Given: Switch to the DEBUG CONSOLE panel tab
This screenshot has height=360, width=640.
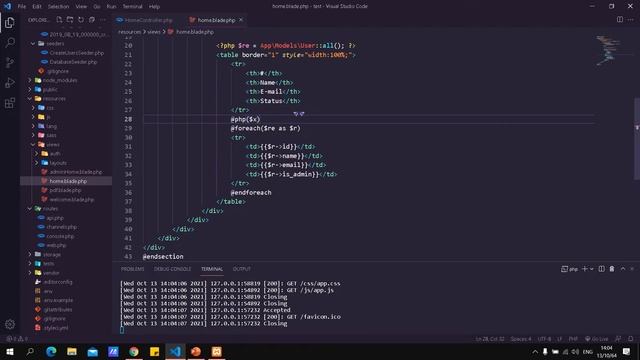Looking at the screenshot, I should click(172, 269).
